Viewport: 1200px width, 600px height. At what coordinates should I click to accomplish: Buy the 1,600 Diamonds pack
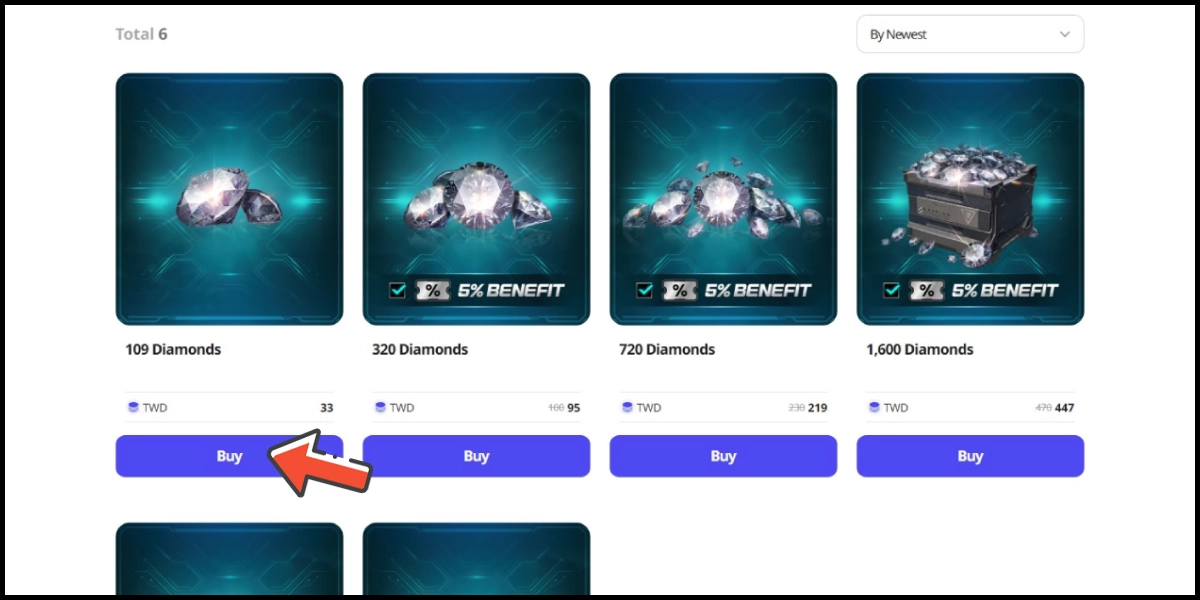(x=970, y=456)
